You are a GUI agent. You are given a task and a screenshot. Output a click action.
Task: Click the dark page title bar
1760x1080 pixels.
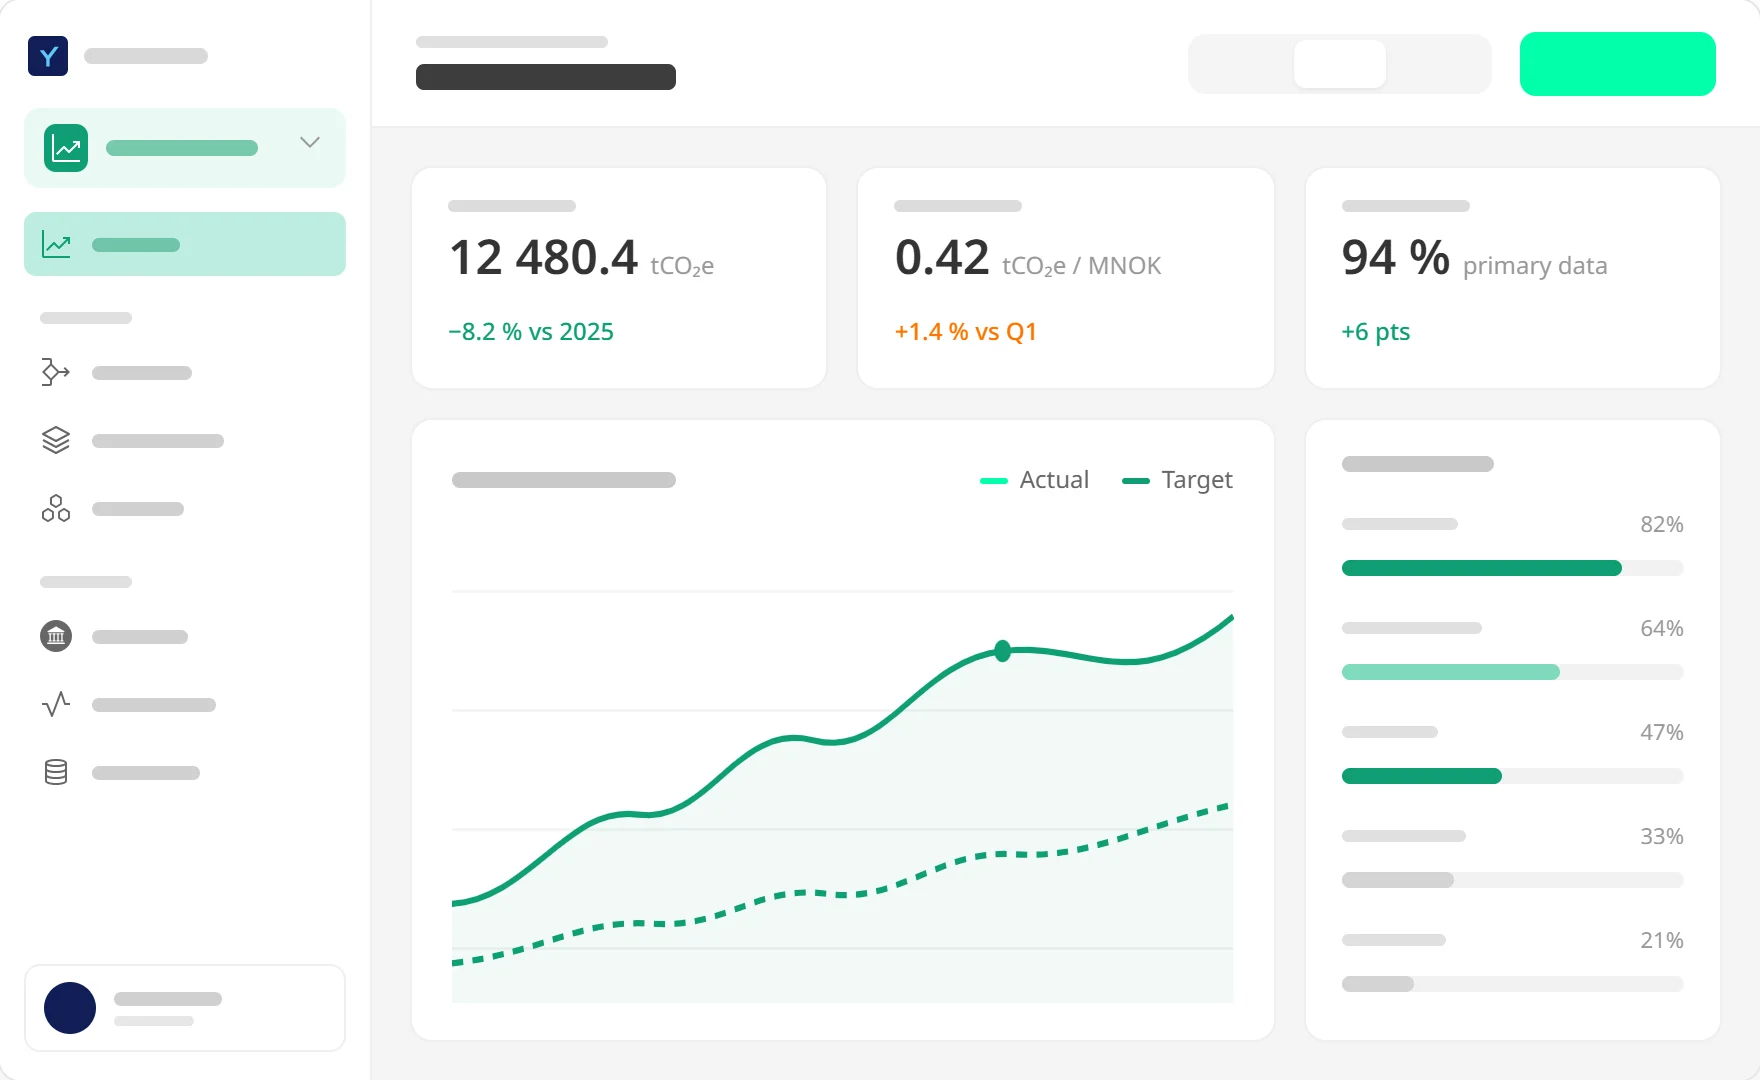click(546, 77)
